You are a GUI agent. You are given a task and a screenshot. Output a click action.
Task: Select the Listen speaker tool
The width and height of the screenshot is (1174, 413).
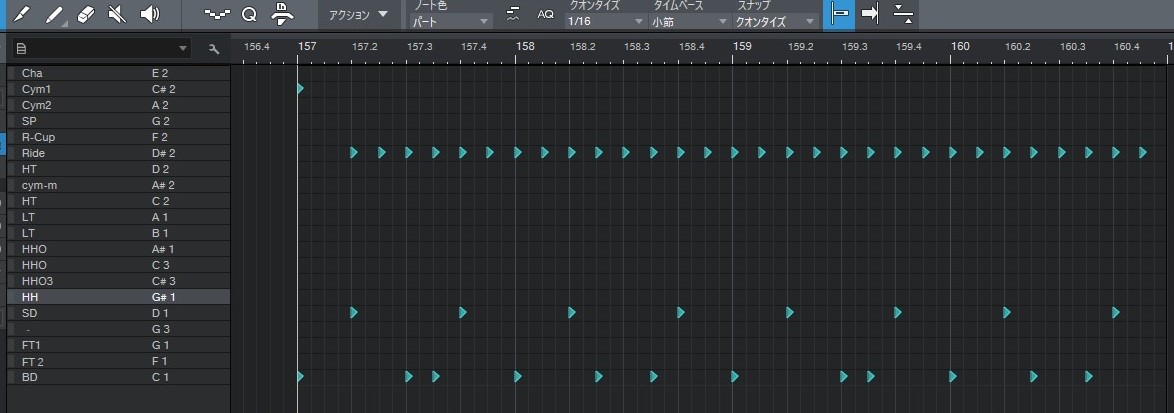(150, 14)
